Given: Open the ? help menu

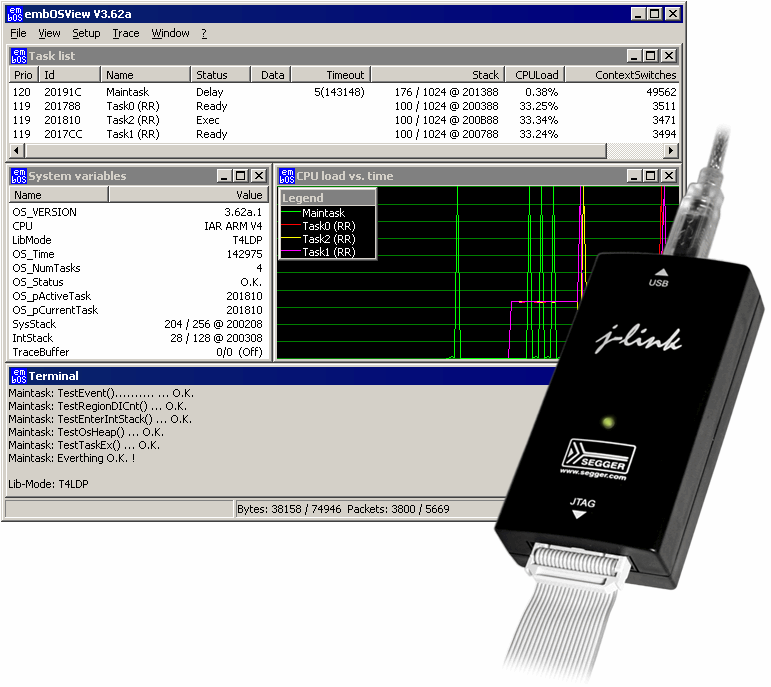Looking at the screenshot, I should coord(204,33).
